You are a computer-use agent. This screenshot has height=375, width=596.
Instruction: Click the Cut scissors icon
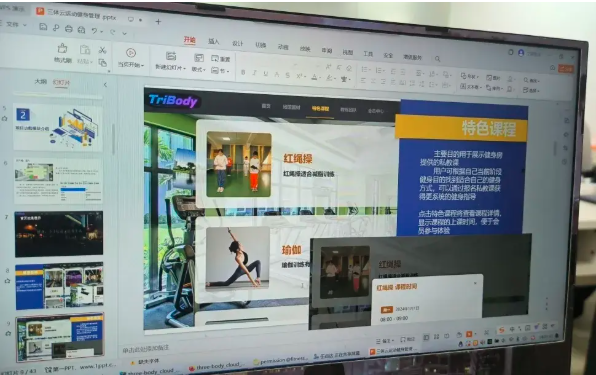(x=102, y=50)
